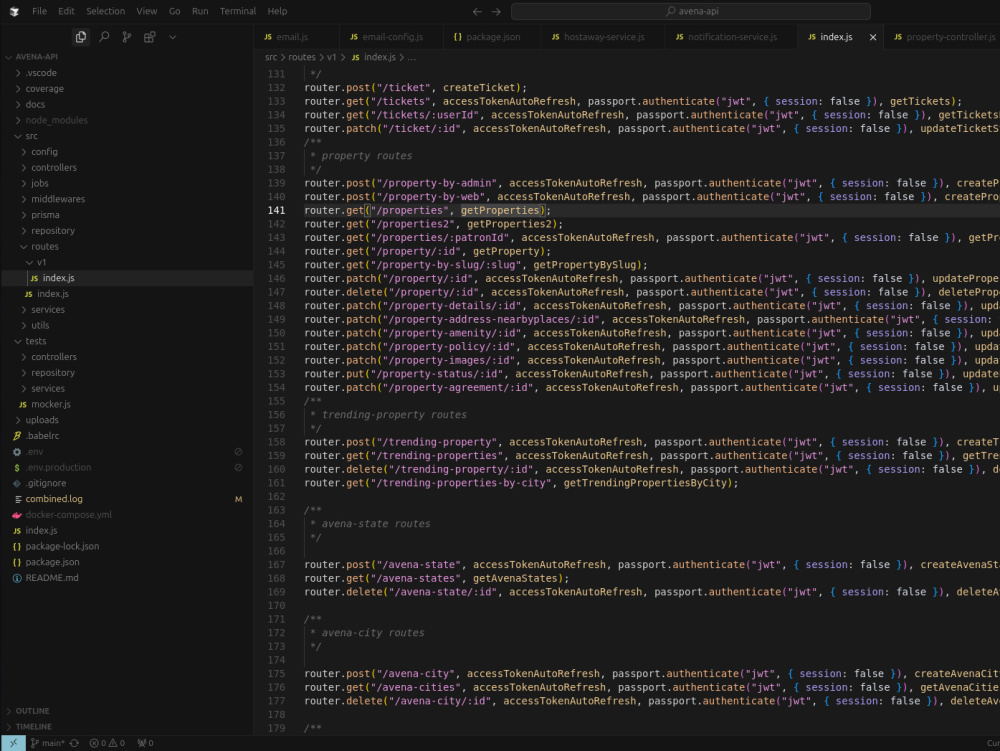Open the Go menu
The height and width of the screenshot is (751, 1000).
[175, 11]
